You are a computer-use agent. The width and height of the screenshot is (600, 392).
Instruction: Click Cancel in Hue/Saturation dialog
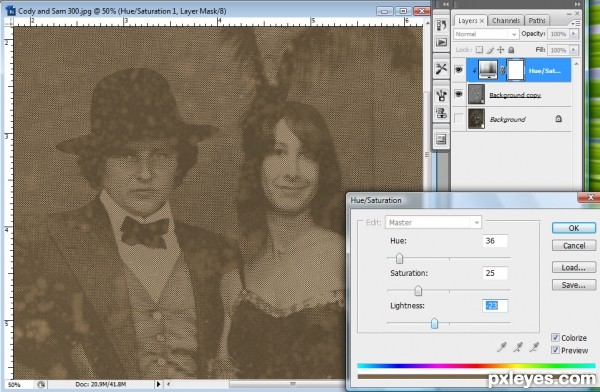pos(574,245)
